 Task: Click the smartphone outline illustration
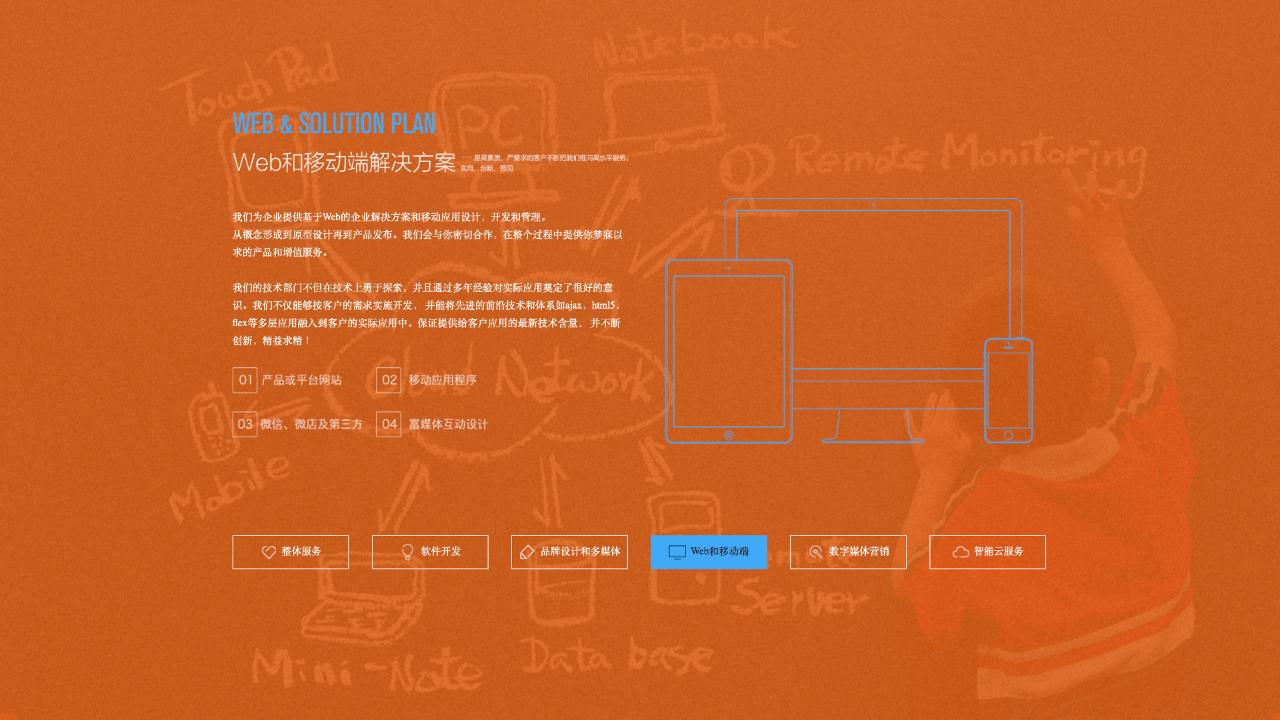point(1008,390)
